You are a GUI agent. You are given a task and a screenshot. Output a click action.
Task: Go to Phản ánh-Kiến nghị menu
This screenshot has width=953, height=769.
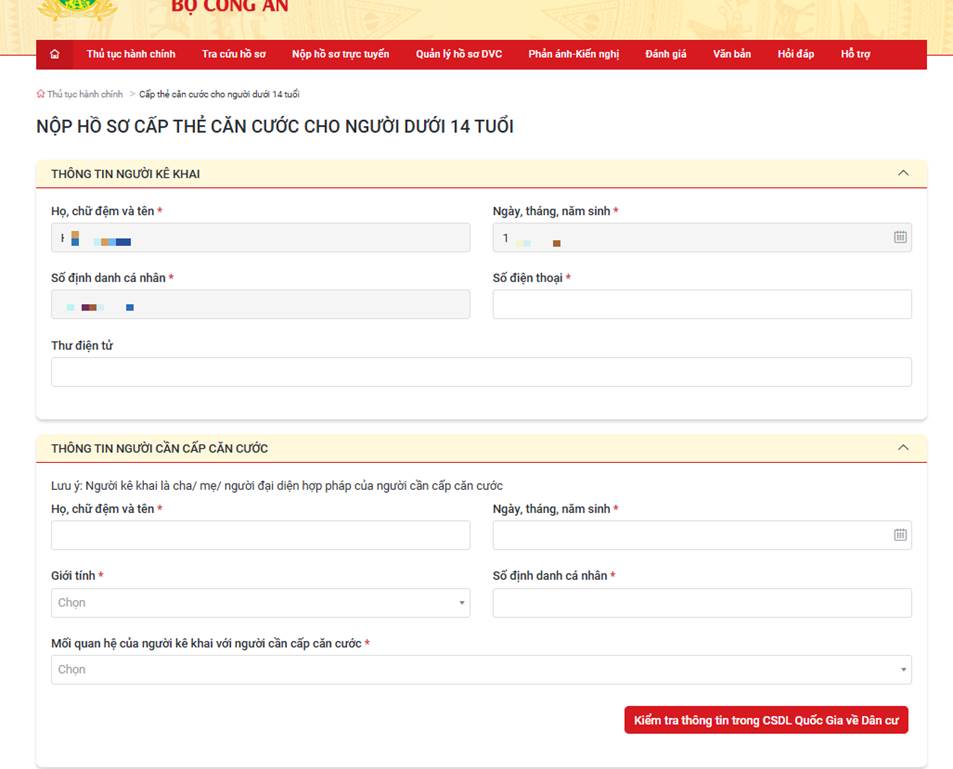tap(574, 54)
